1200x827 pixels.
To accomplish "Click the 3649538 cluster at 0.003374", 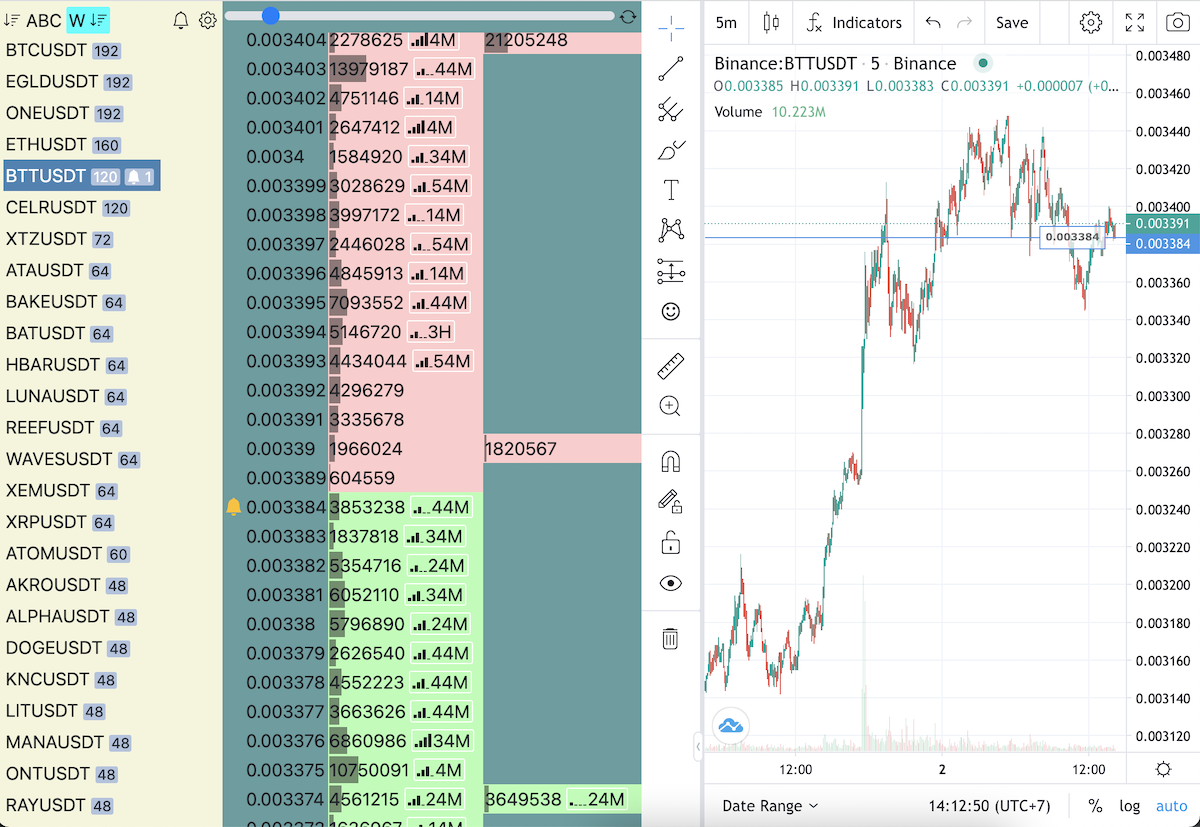I will tap(524, 799).
